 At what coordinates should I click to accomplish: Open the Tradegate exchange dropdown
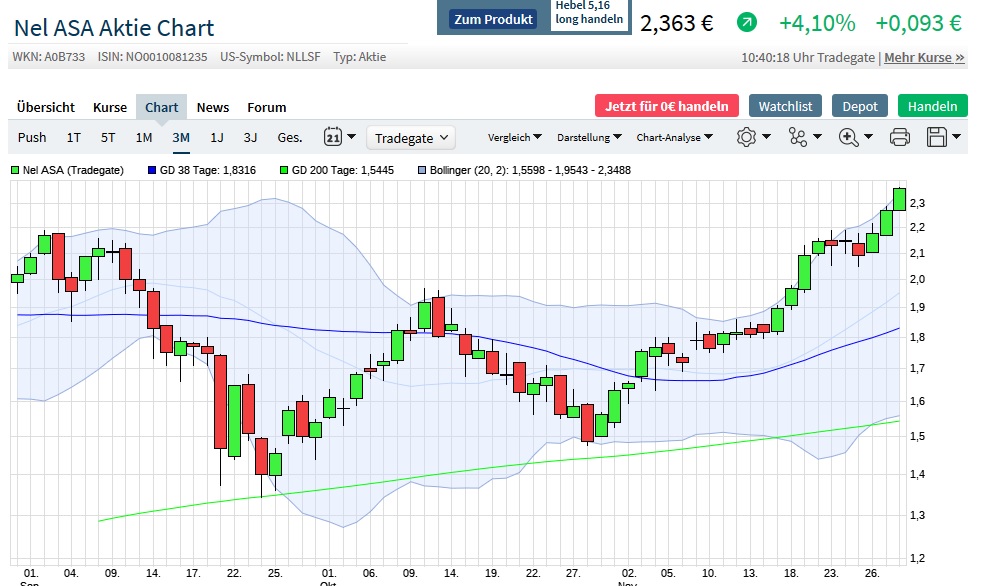coord(411,138)
